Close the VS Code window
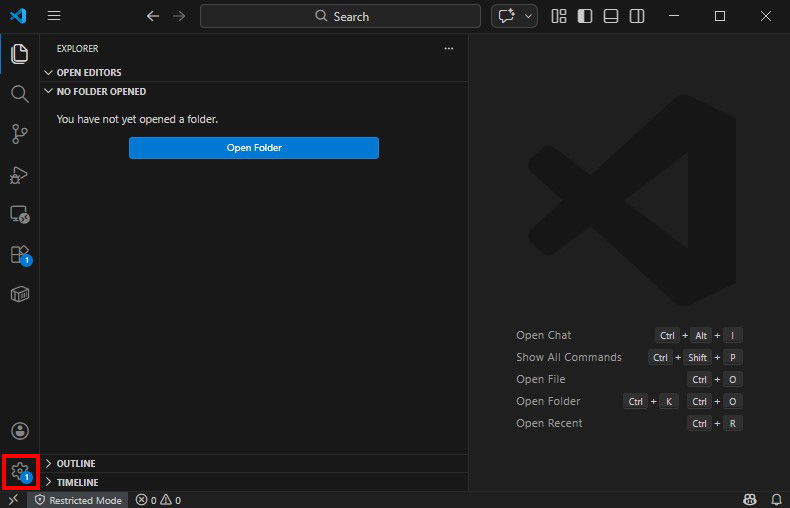Viewport: 790px width, 508px height. [x=766, y=16]
